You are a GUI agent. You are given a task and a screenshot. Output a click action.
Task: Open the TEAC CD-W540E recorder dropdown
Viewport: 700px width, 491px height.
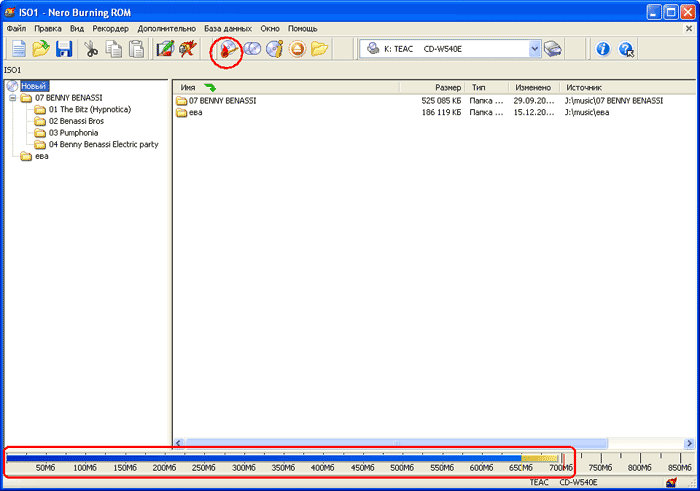pos(534,48)
